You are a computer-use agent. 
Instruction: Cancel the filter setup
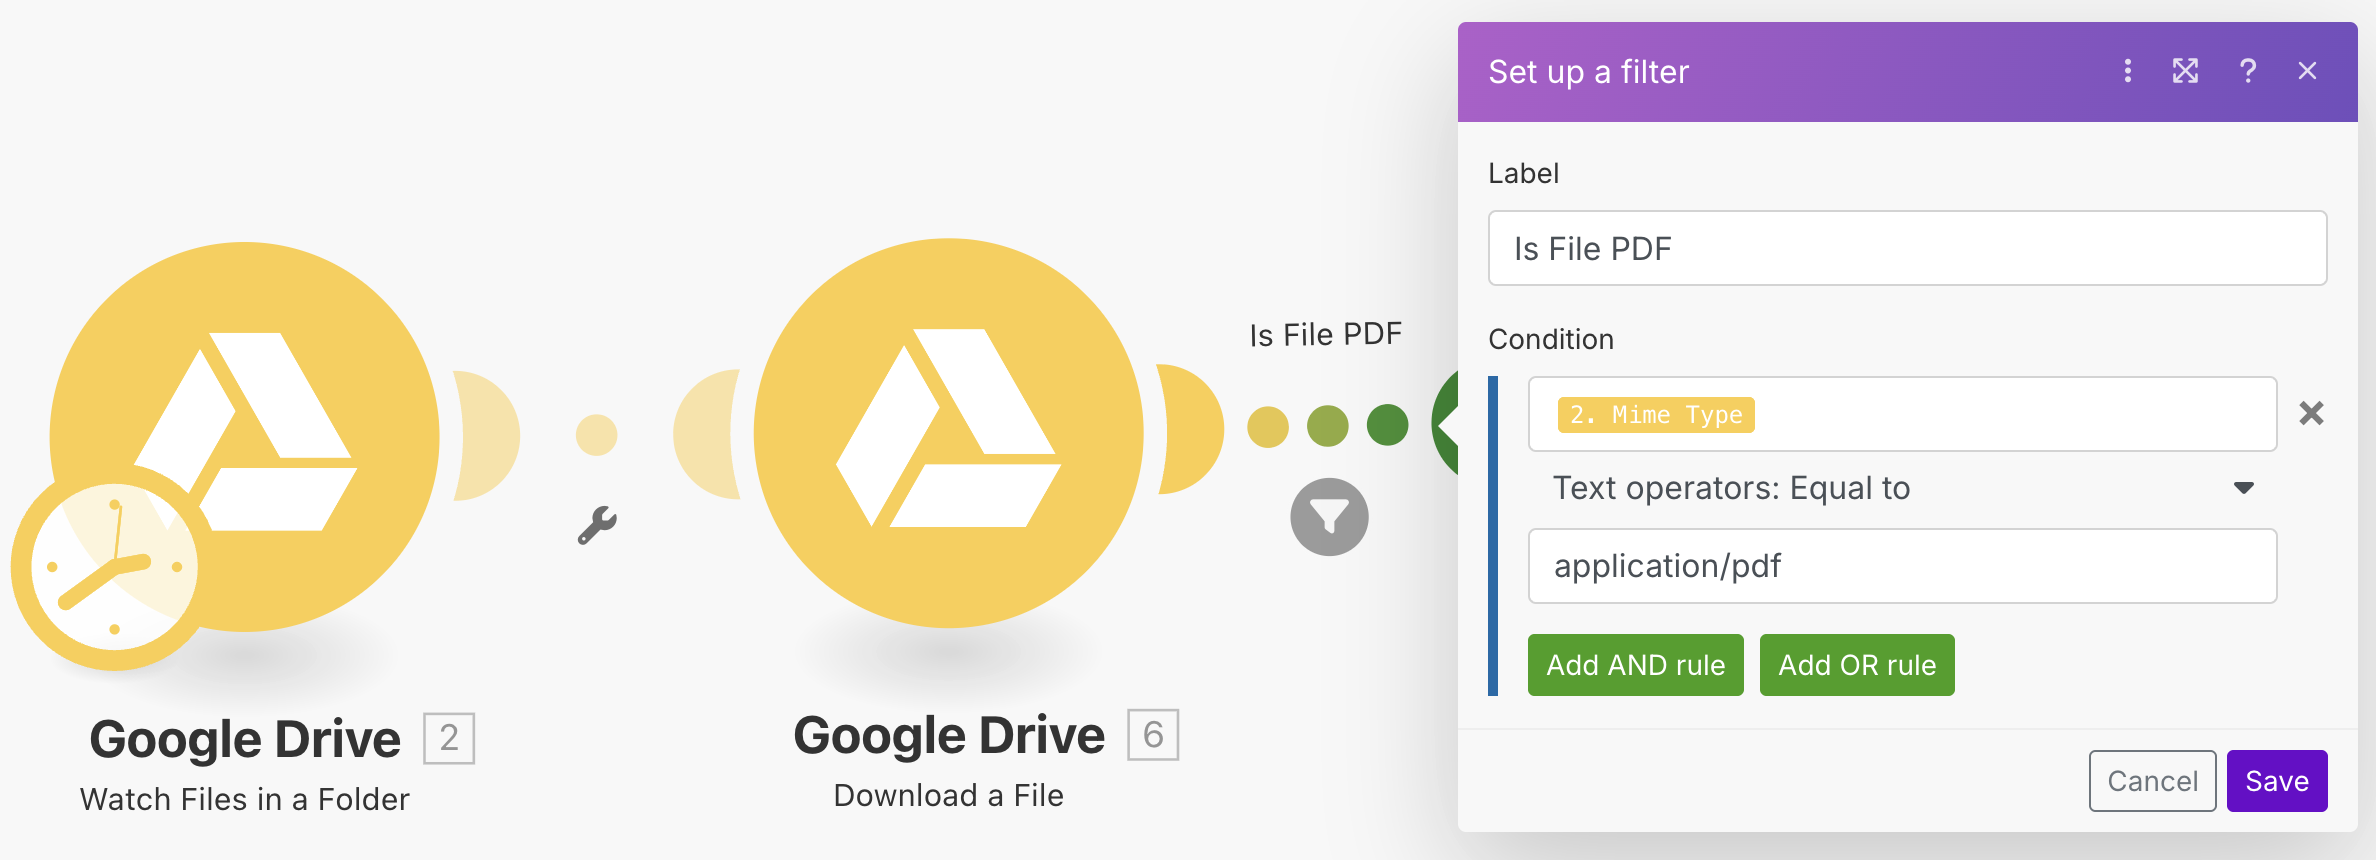click(2152, 781)
